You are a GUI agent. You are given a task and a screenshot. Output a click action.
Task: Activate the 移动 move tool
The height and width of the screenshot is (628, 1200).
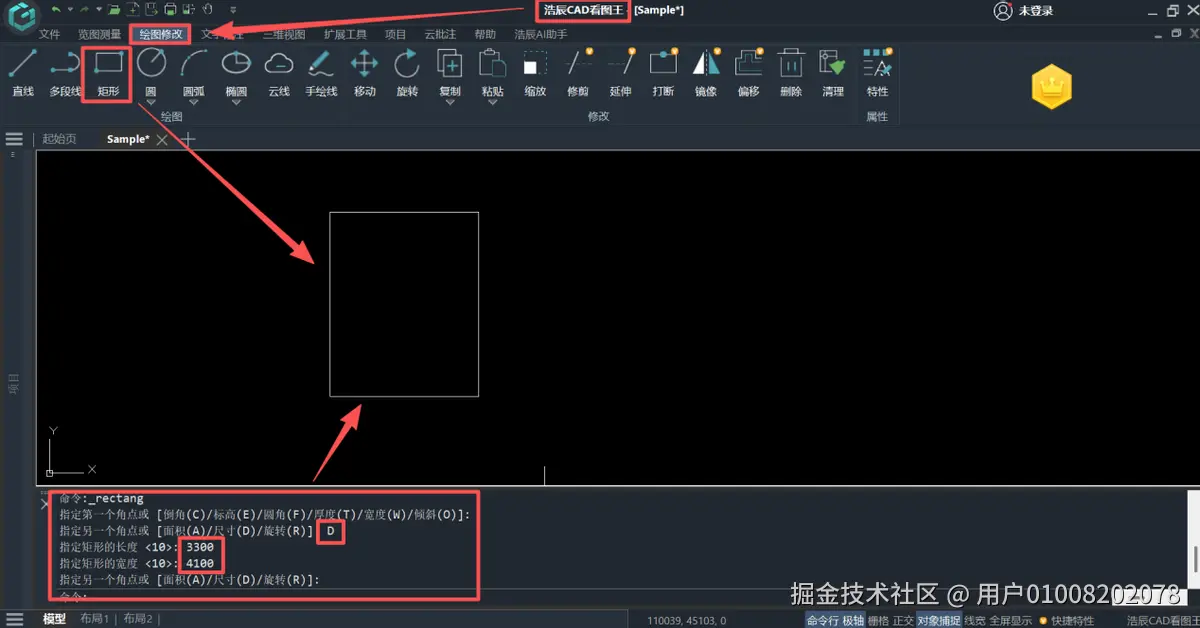pos(364,72)
